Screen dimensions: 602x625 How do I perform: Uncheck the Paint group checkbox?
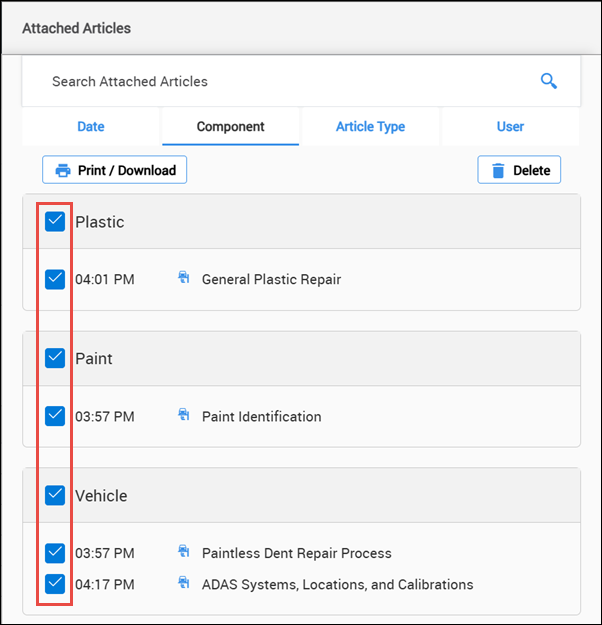coord(55,358)
